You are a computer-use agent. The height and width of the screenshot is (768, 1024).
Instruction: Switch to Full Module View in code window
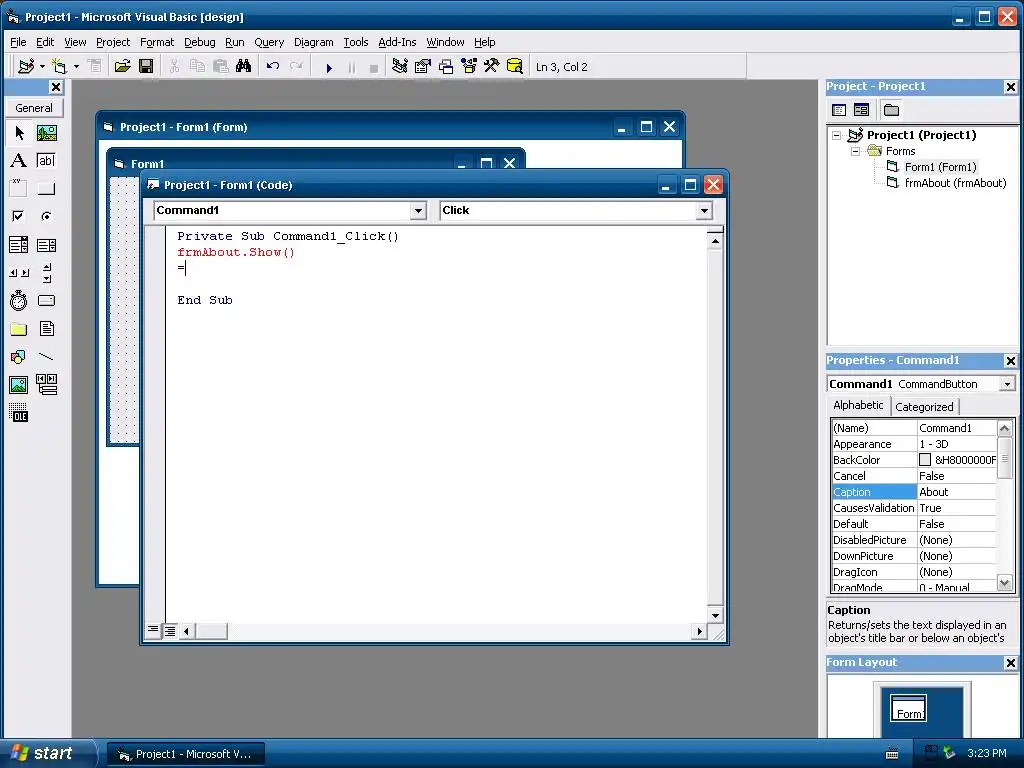pos(170,630)
